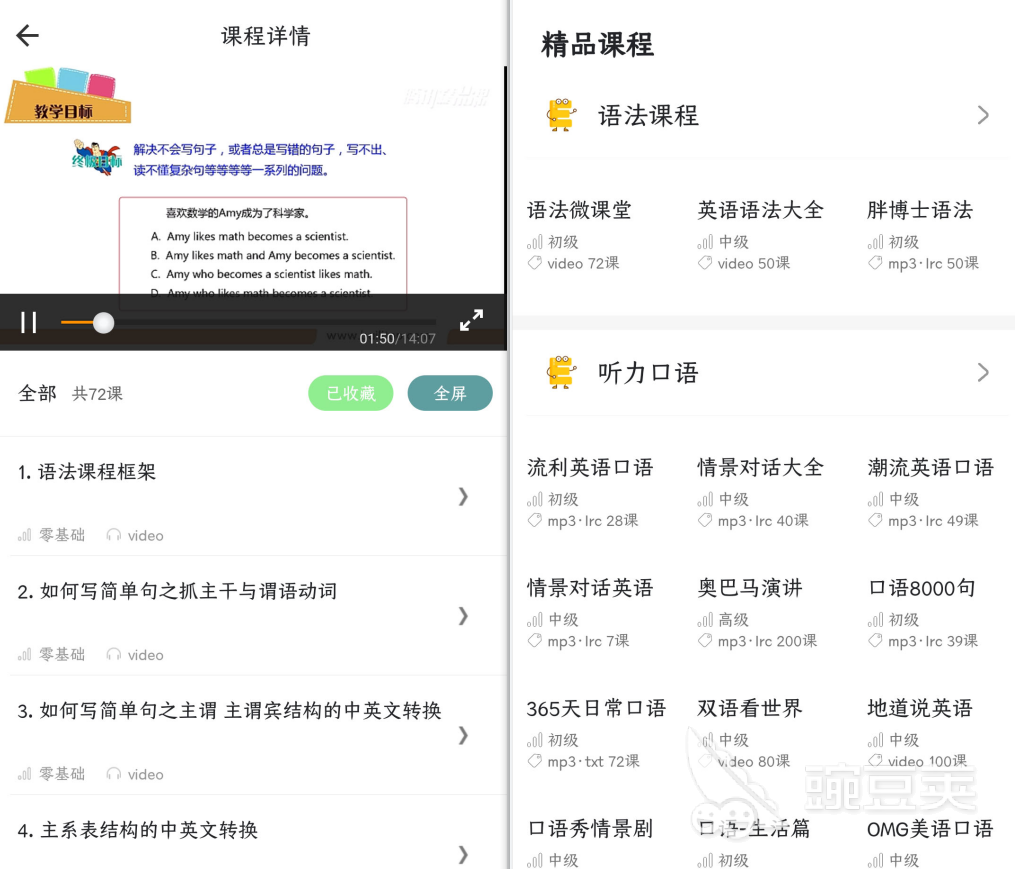Click the headphone icon next to video in lesson 1

[115, 535]
